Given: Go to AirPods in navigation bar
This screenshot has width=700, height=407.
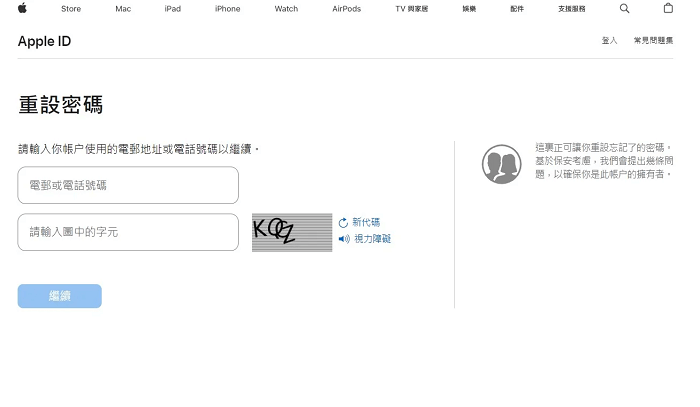Looking at the screenshot, I should click(346, 8).
